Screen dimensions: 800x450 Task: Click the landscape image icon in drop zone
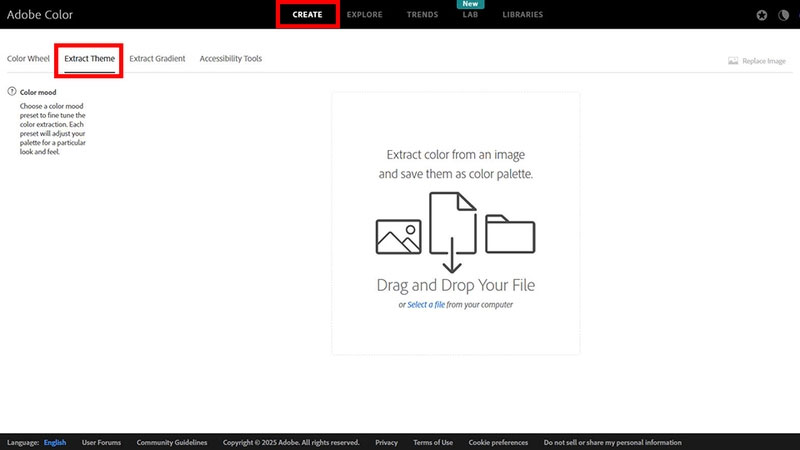point(398,236)
